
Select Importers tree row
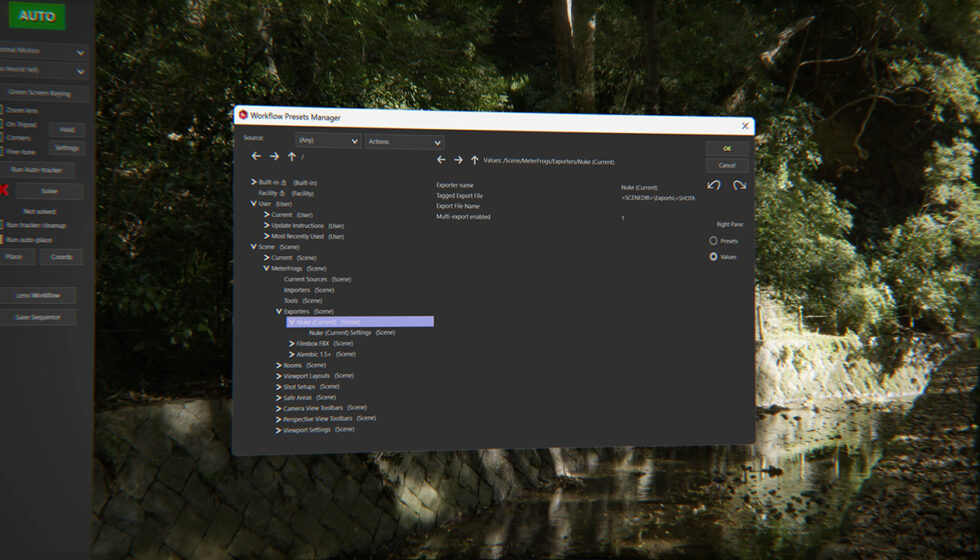tap(309, 290)
